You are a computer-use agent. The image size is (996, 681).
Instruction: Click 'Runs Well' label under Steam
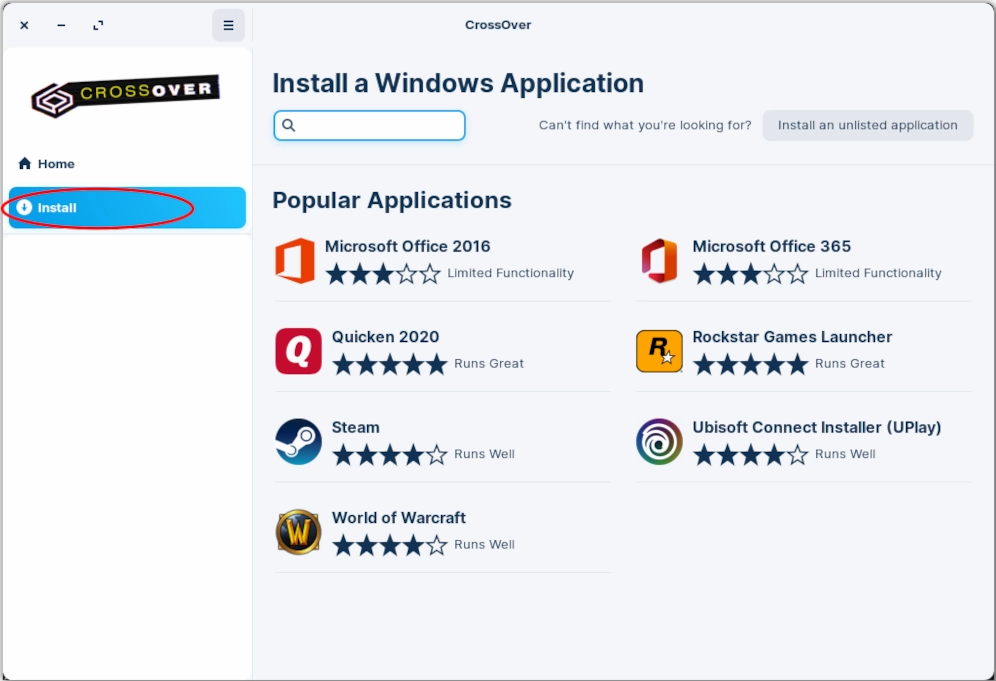pos(485,454)
